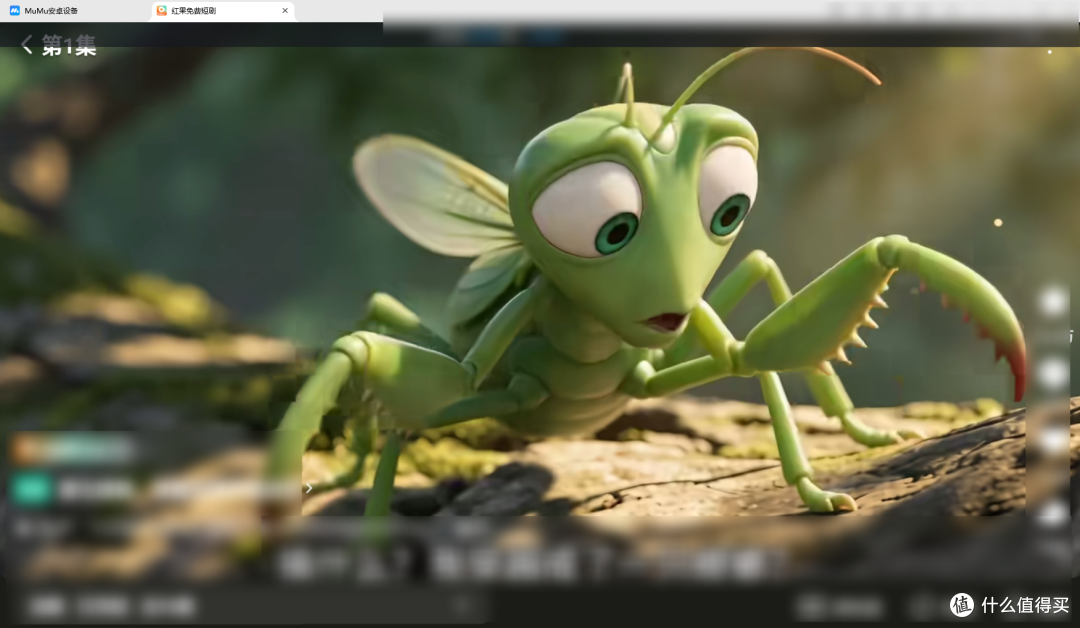This screenshot has width=1080, height=628.
Task: Close the 红果免费短剧 tab
Action: [285, 10]
